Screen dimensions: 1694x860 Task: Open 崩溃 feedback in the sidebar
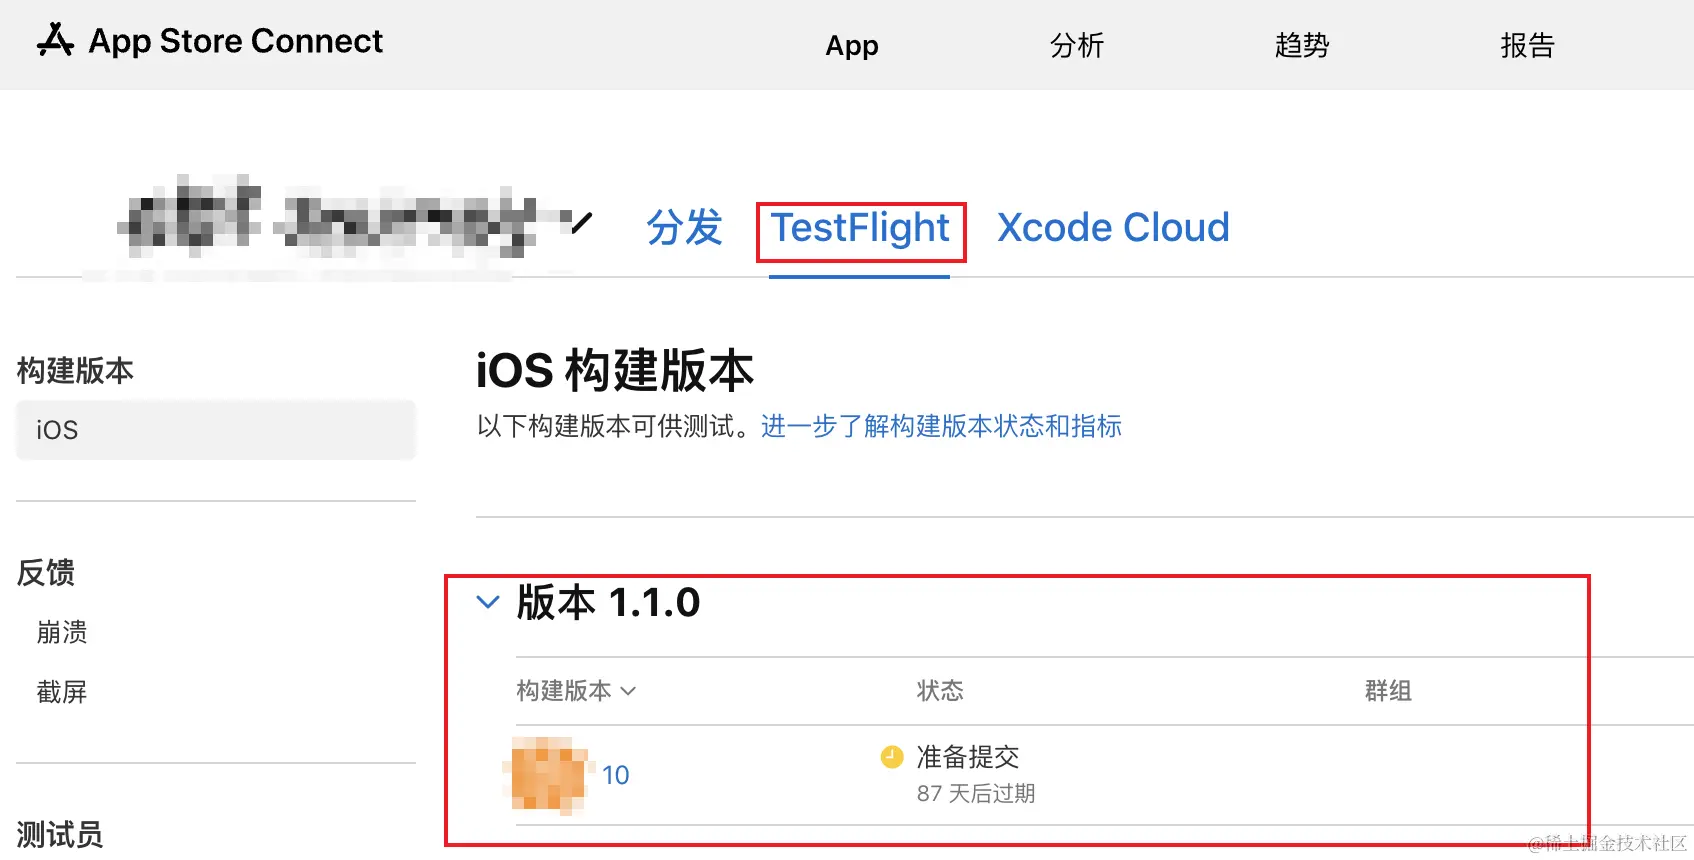[62, 632]
